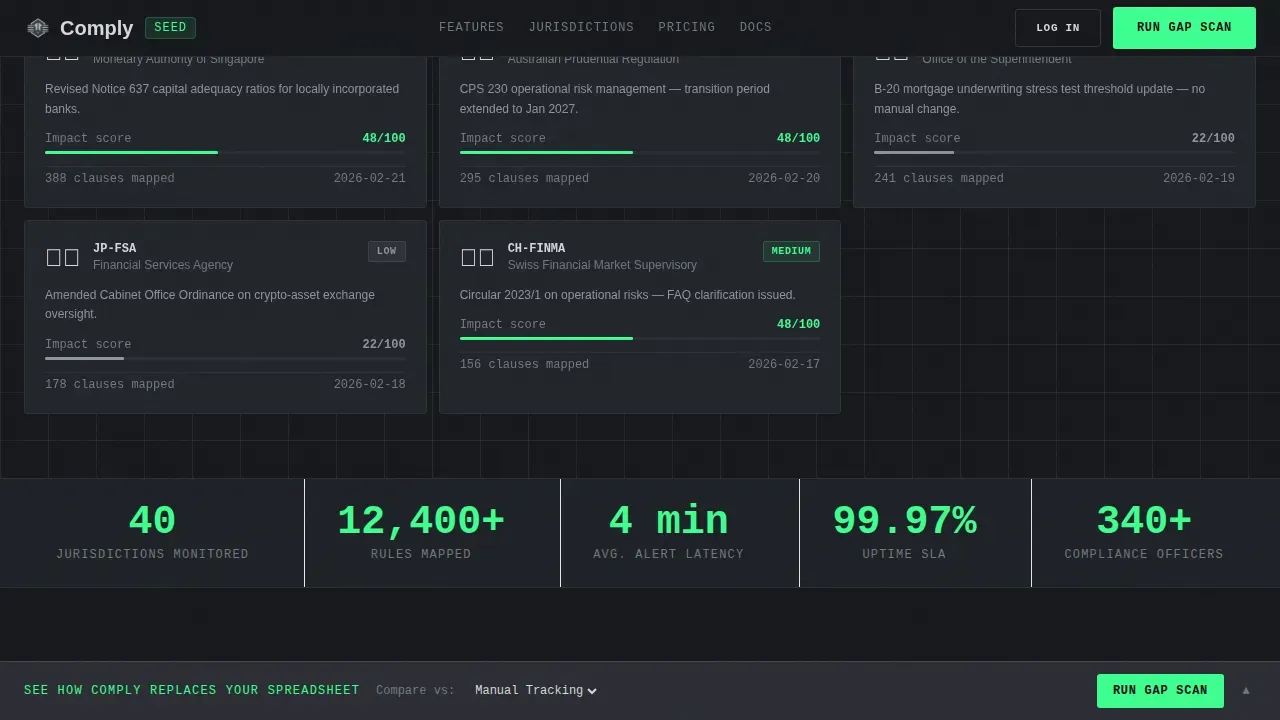The image size is (1280, 720).
Task: Click the SEED badge
Action: tap(170, 28)
